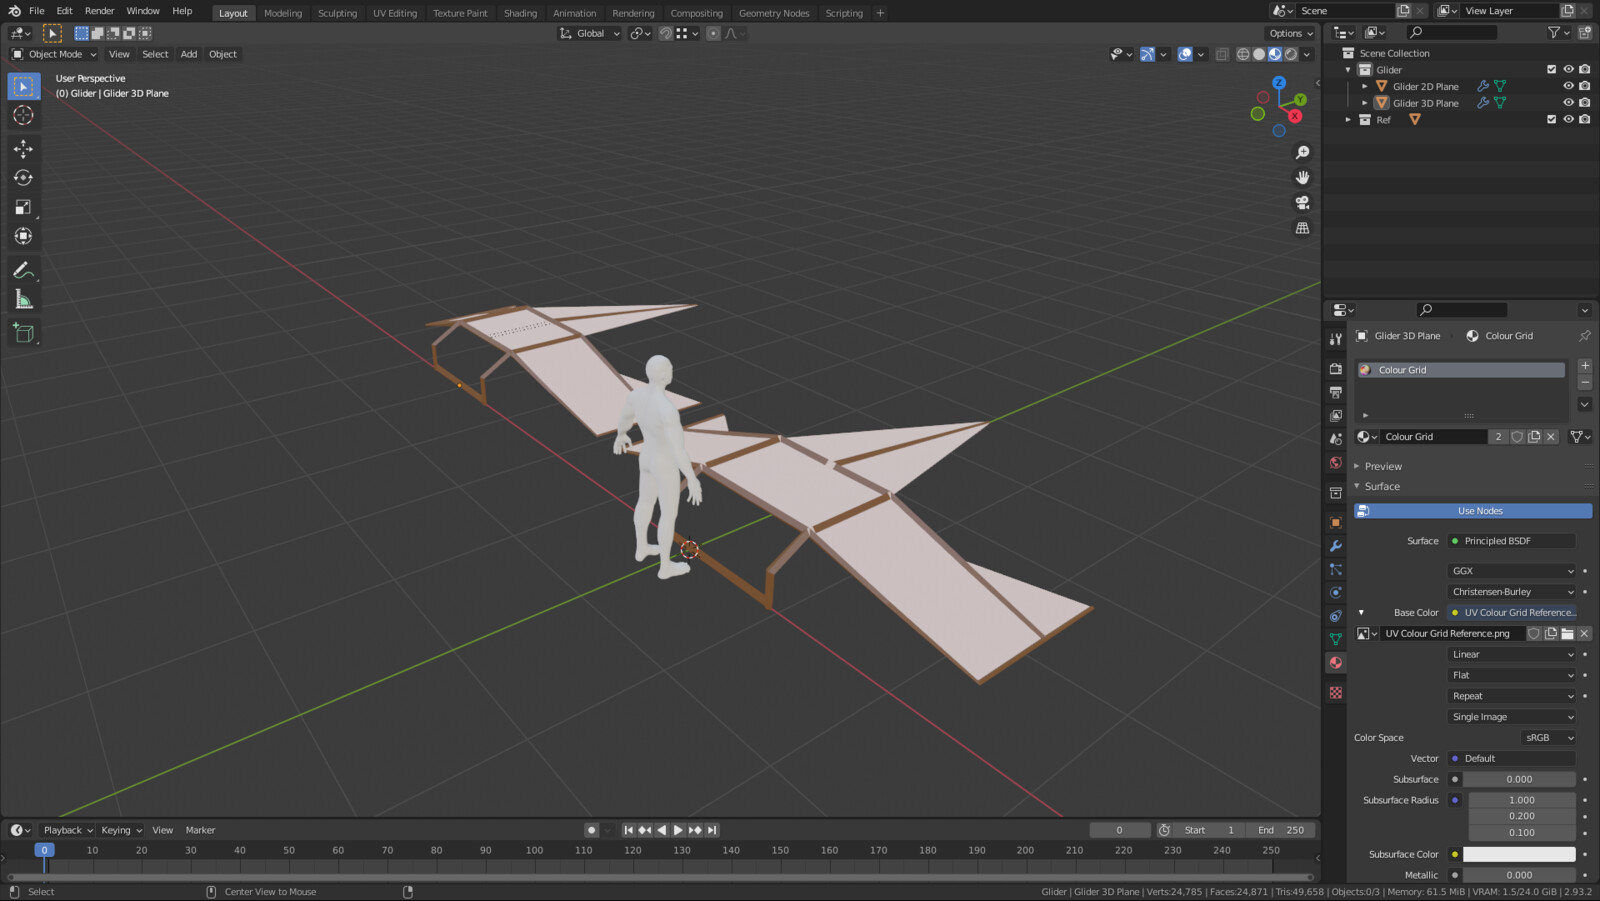Open the Render properties tab

(1336, 369)
